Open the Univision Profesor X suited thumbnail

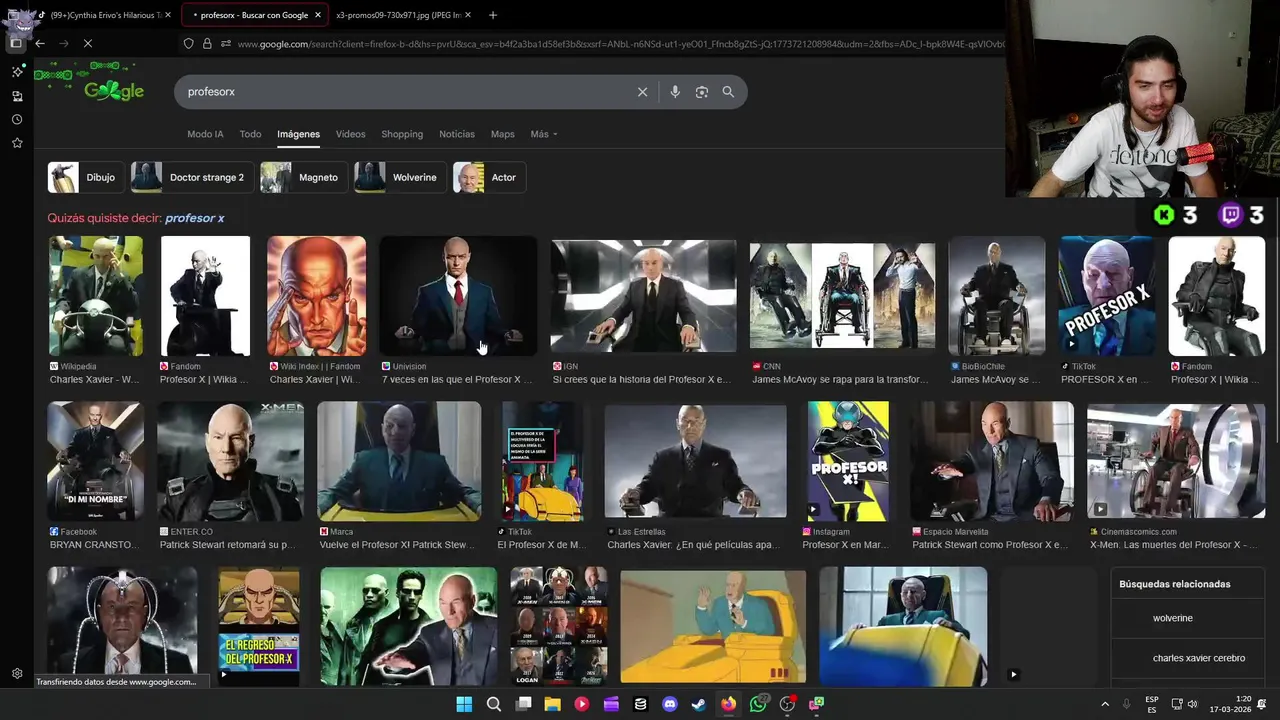click(459, 296)
